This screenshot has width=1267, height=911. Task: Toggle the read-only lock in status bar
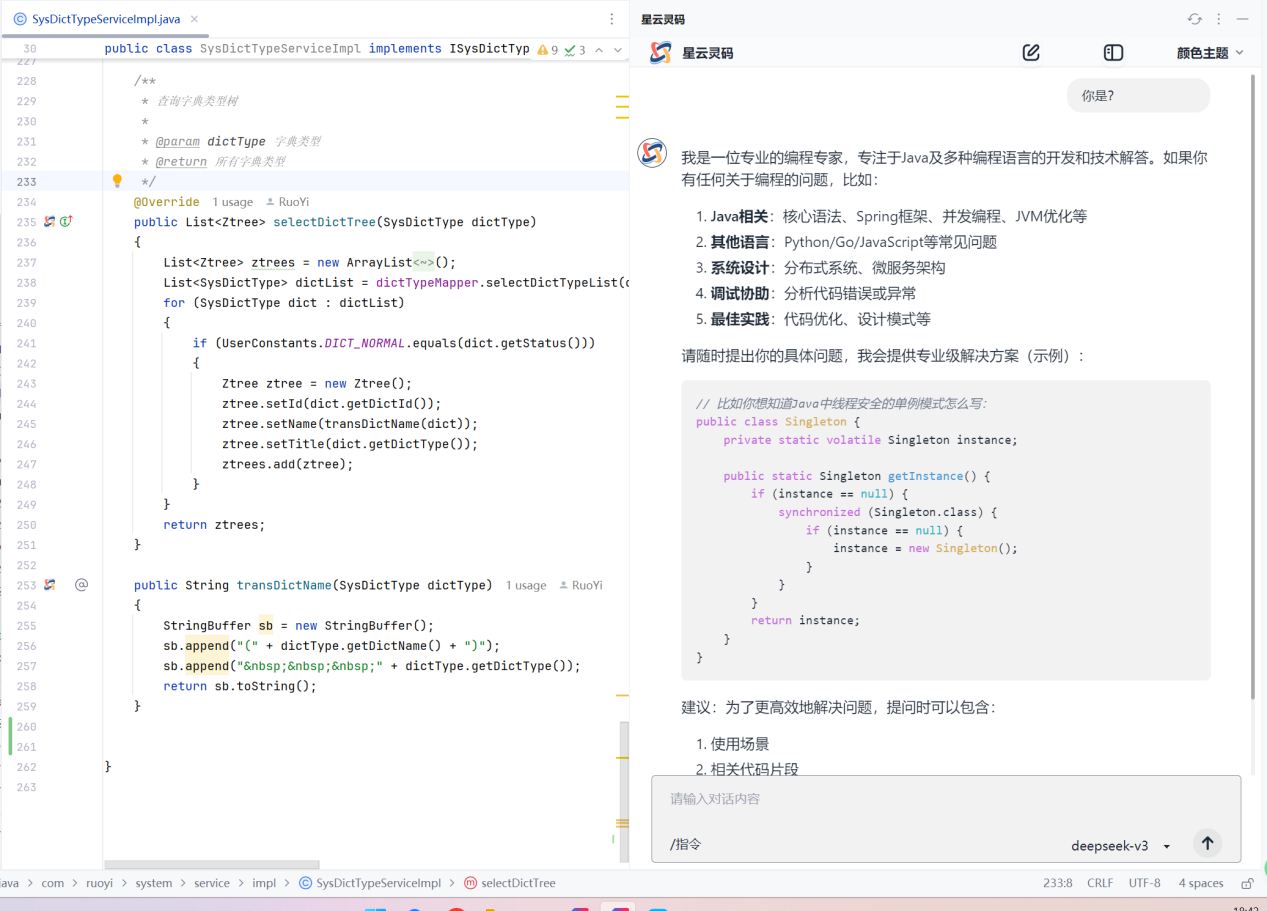pyautogui.click(x=1247, y=883)
